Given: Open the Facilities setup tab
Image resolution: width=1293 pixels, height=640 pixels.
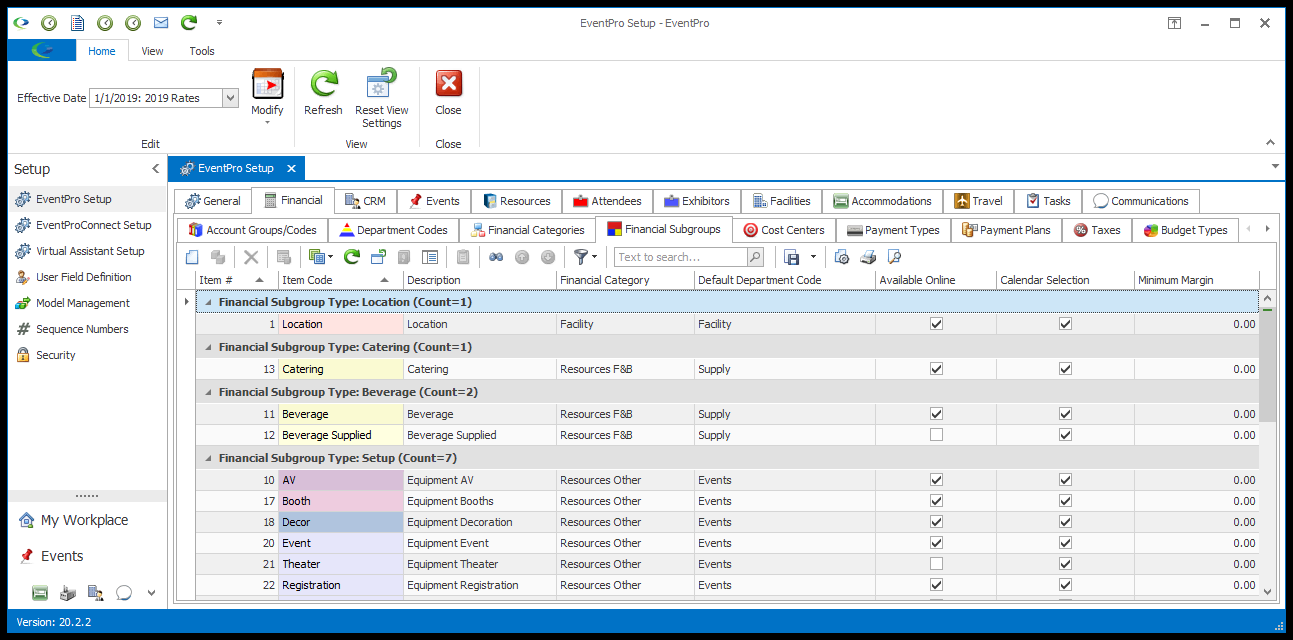Looking at the screenshot, I should click(x=781, y=201).
